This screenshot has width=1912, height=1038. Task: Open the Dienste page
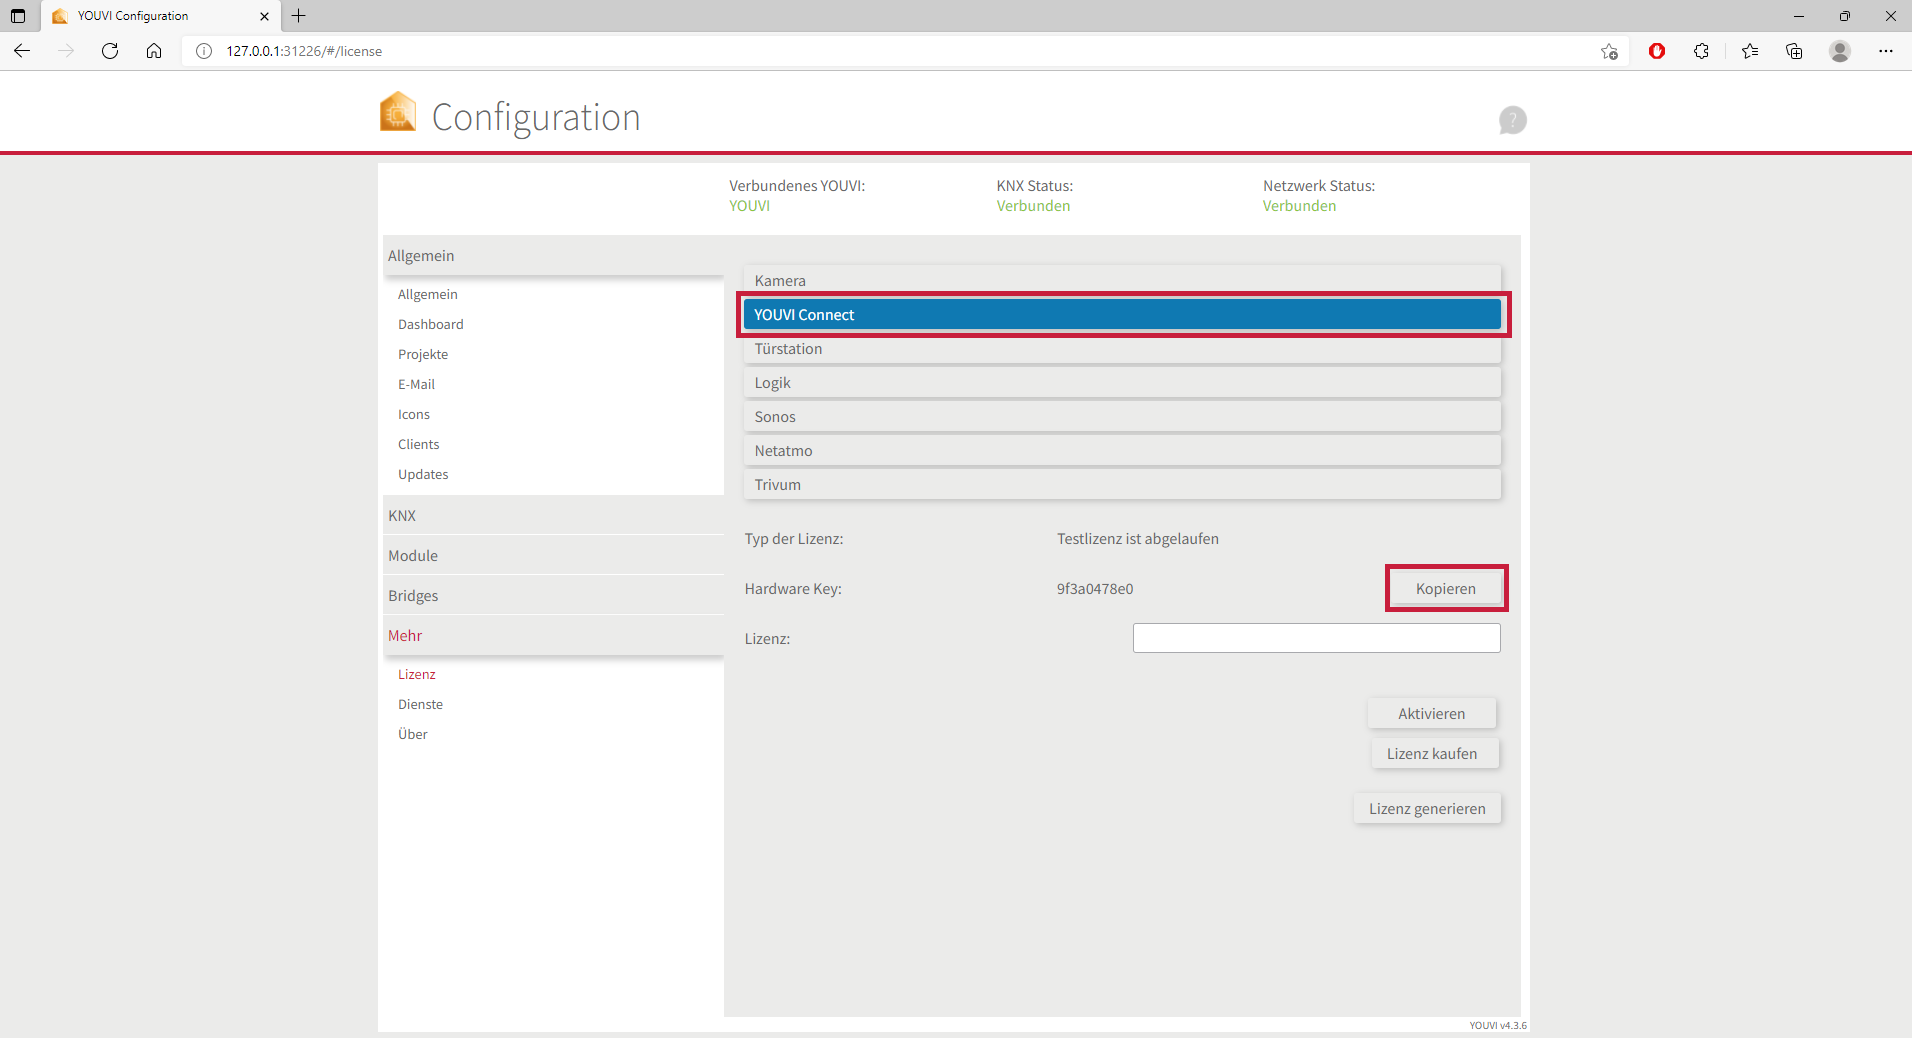click(x=421, y=704)
